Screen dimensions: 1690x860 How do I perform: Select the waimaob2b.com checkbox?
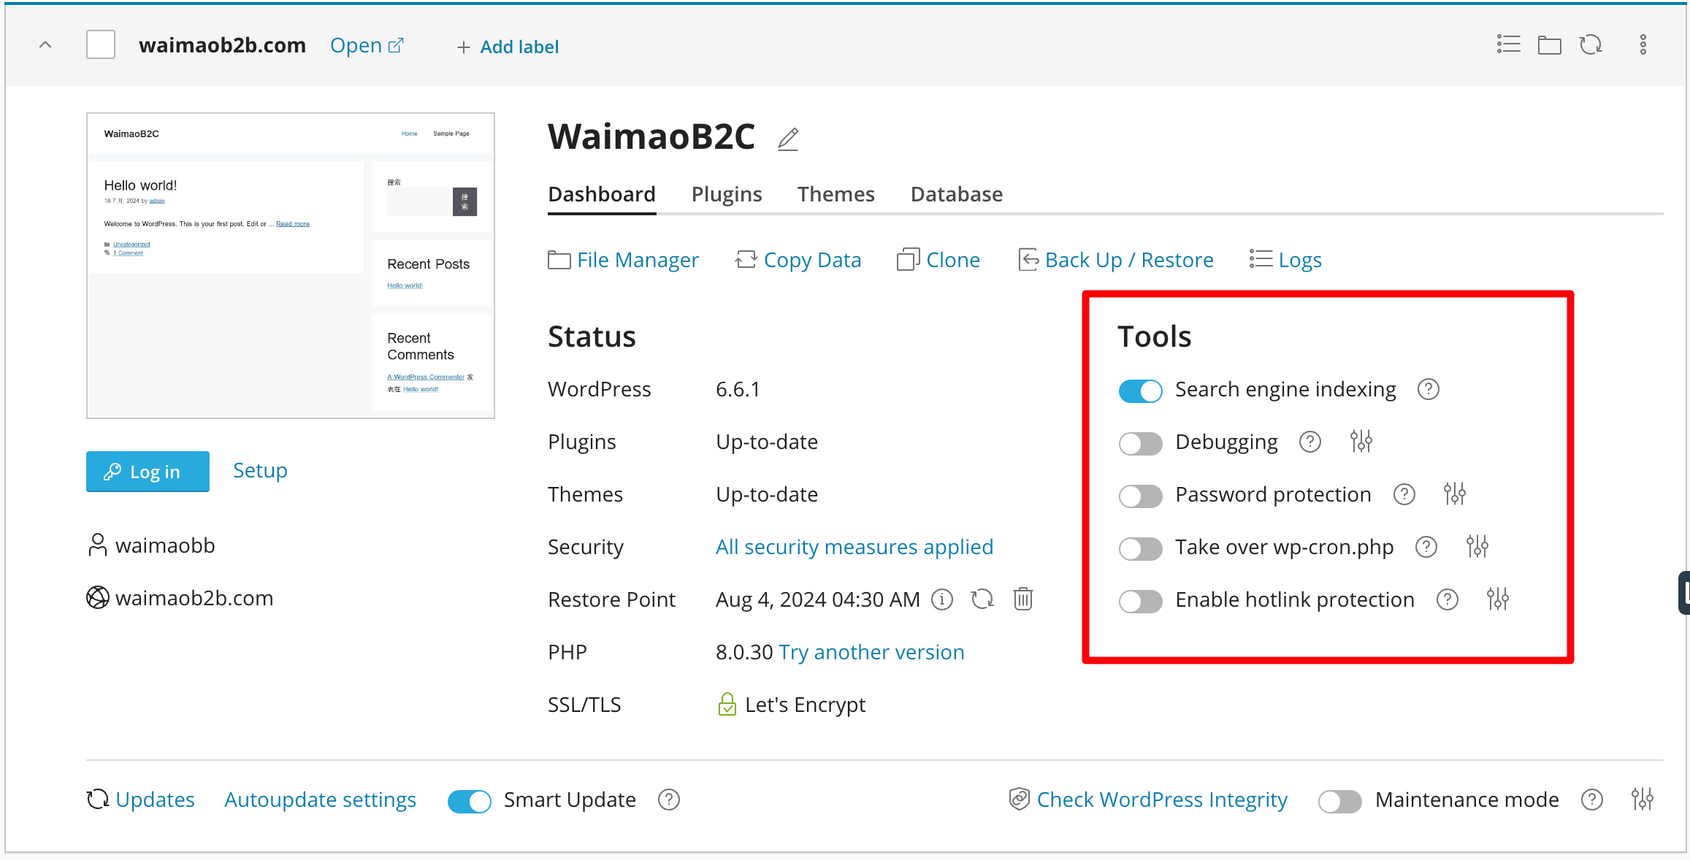click(x=100, y=44)
